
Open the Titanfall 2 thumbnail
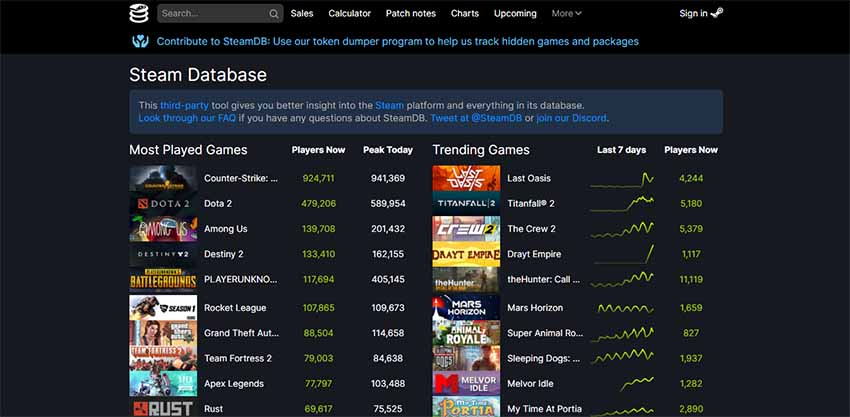pos(466,203)
